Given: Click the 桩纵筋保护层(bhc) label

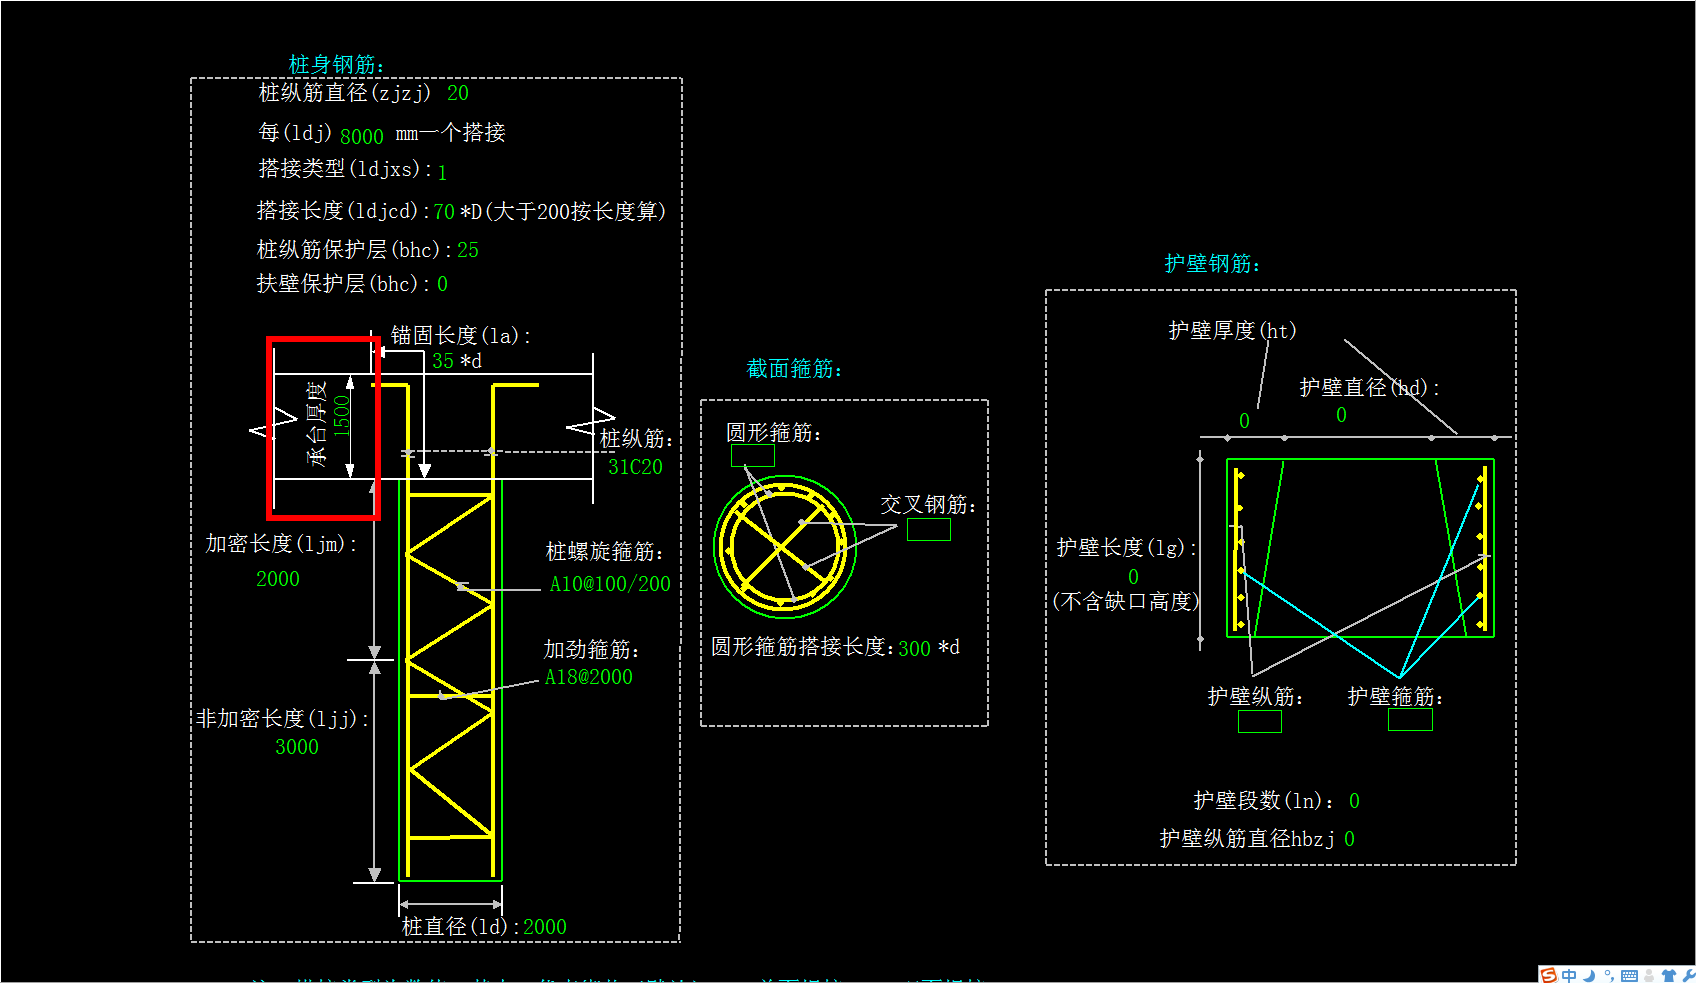Looking at the screenshot, I should coord(355,250).
